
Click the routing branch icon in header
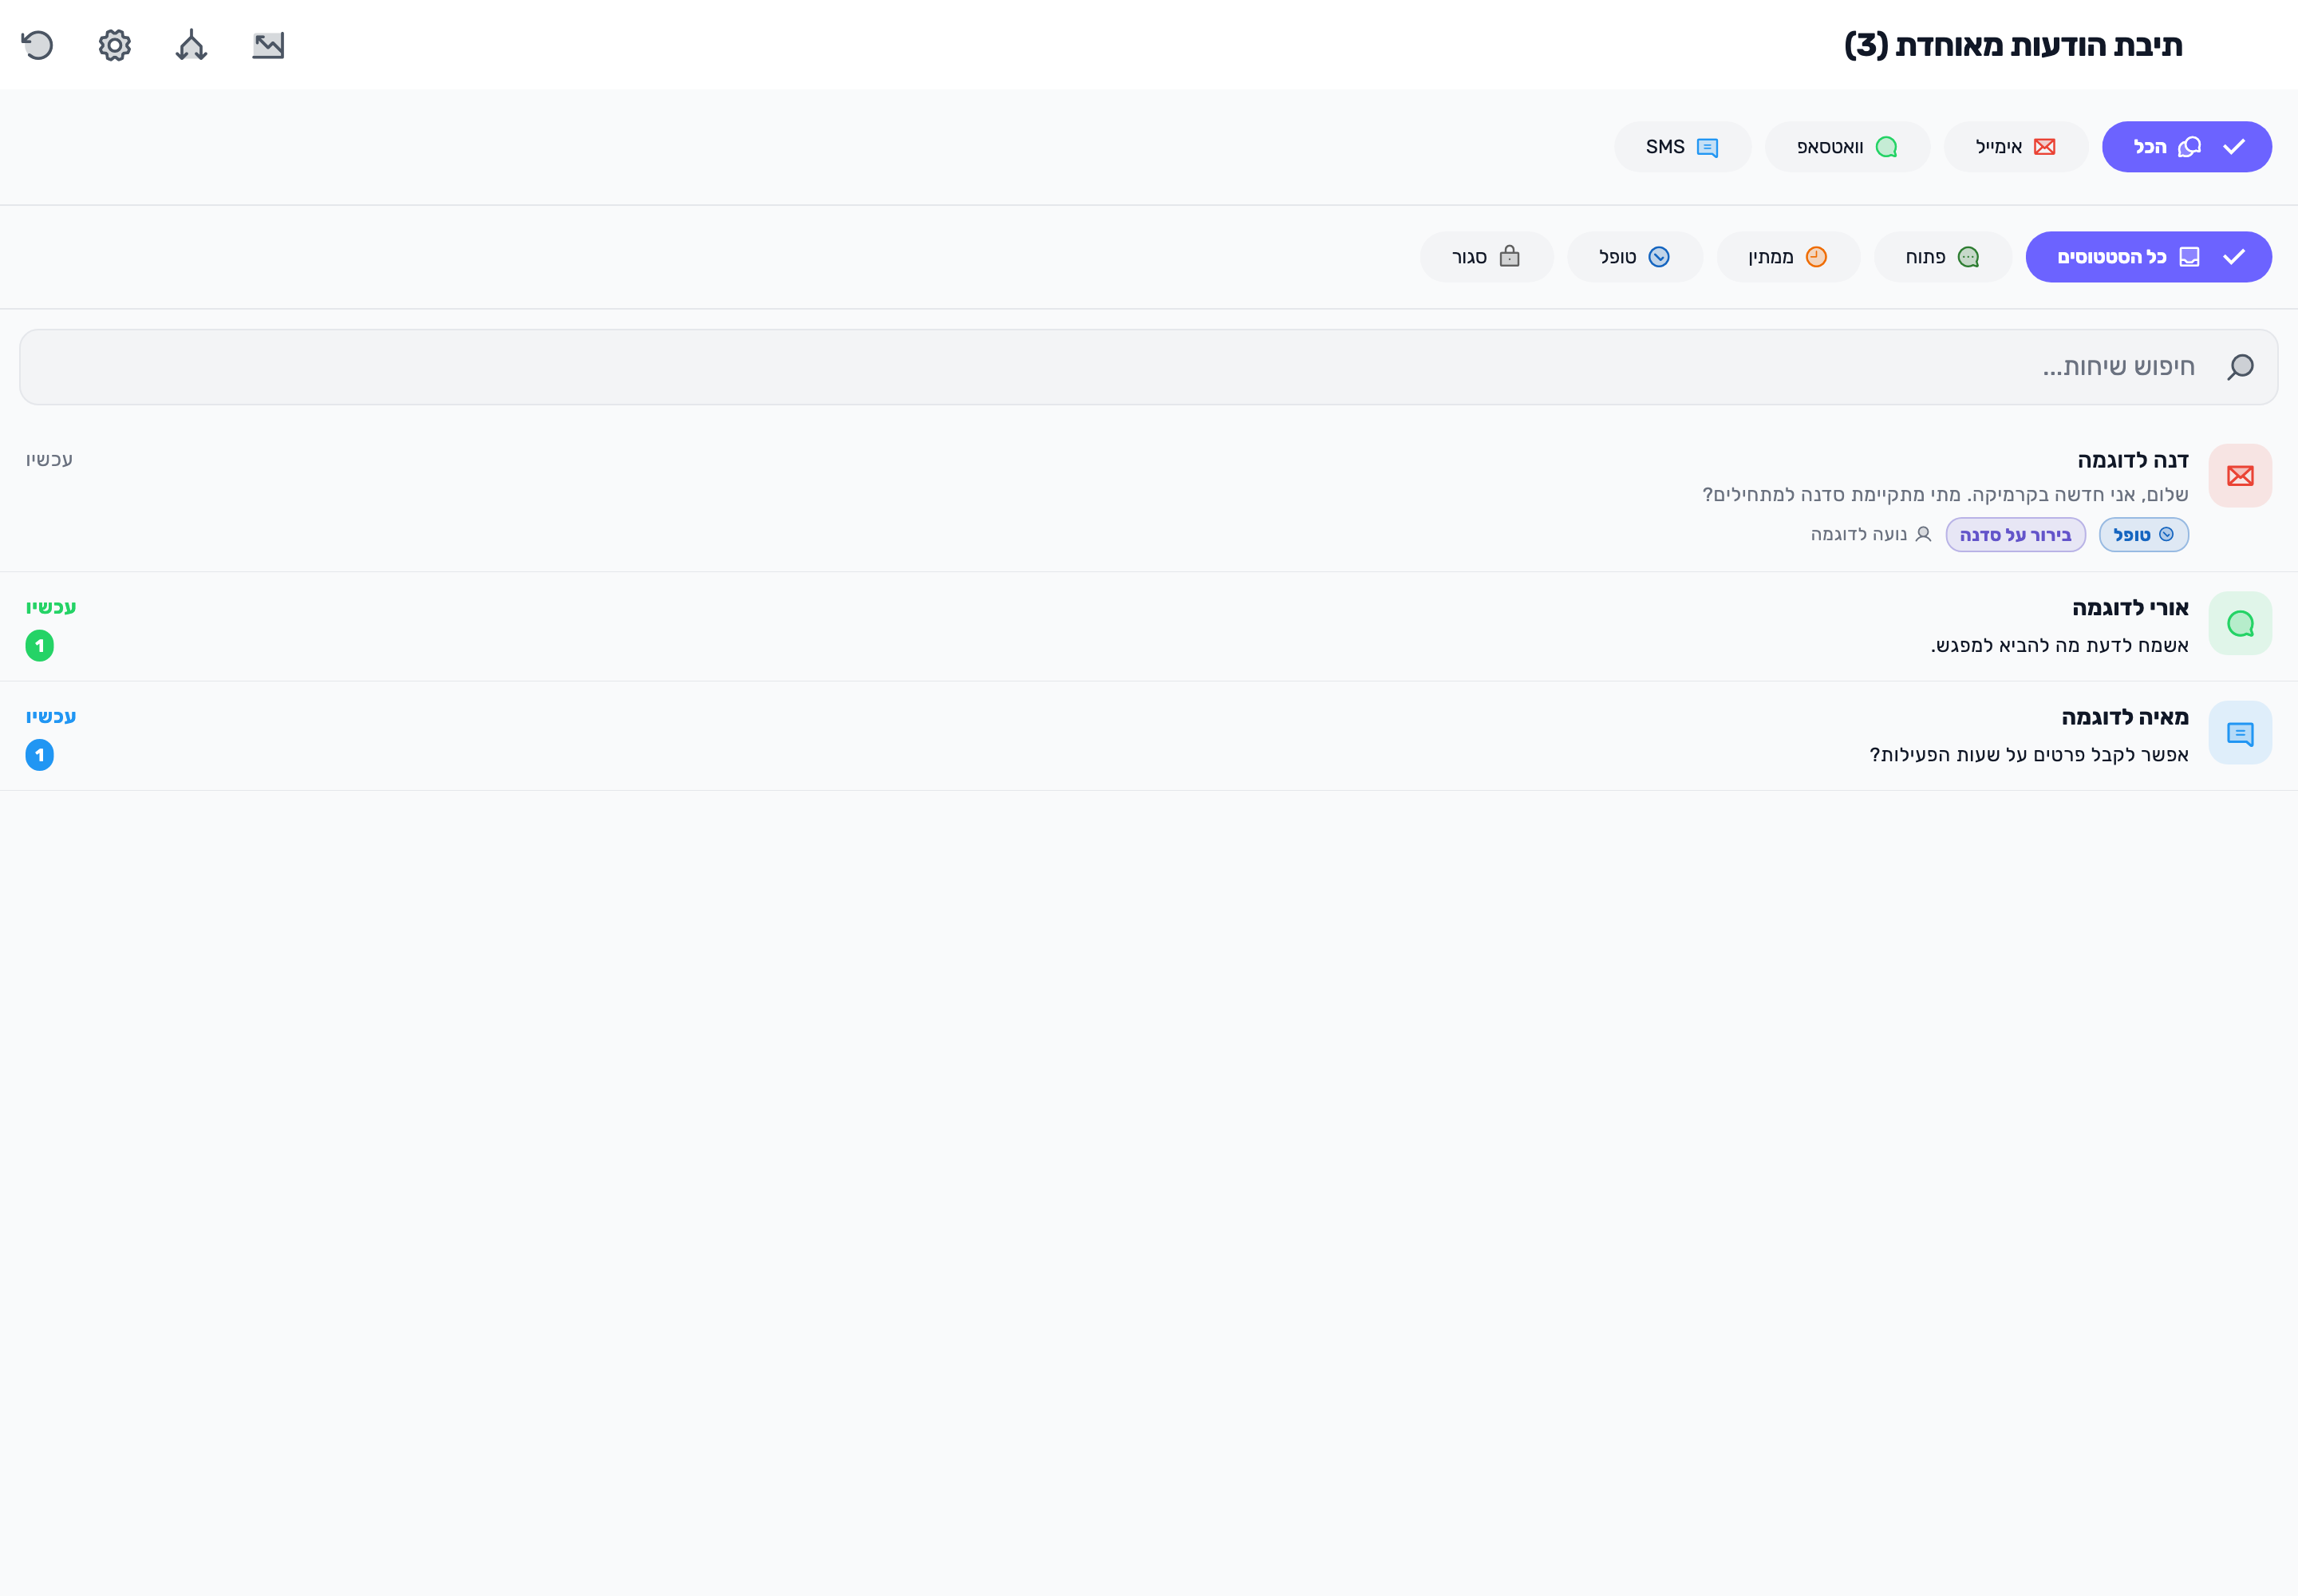[x=191, y=45]
